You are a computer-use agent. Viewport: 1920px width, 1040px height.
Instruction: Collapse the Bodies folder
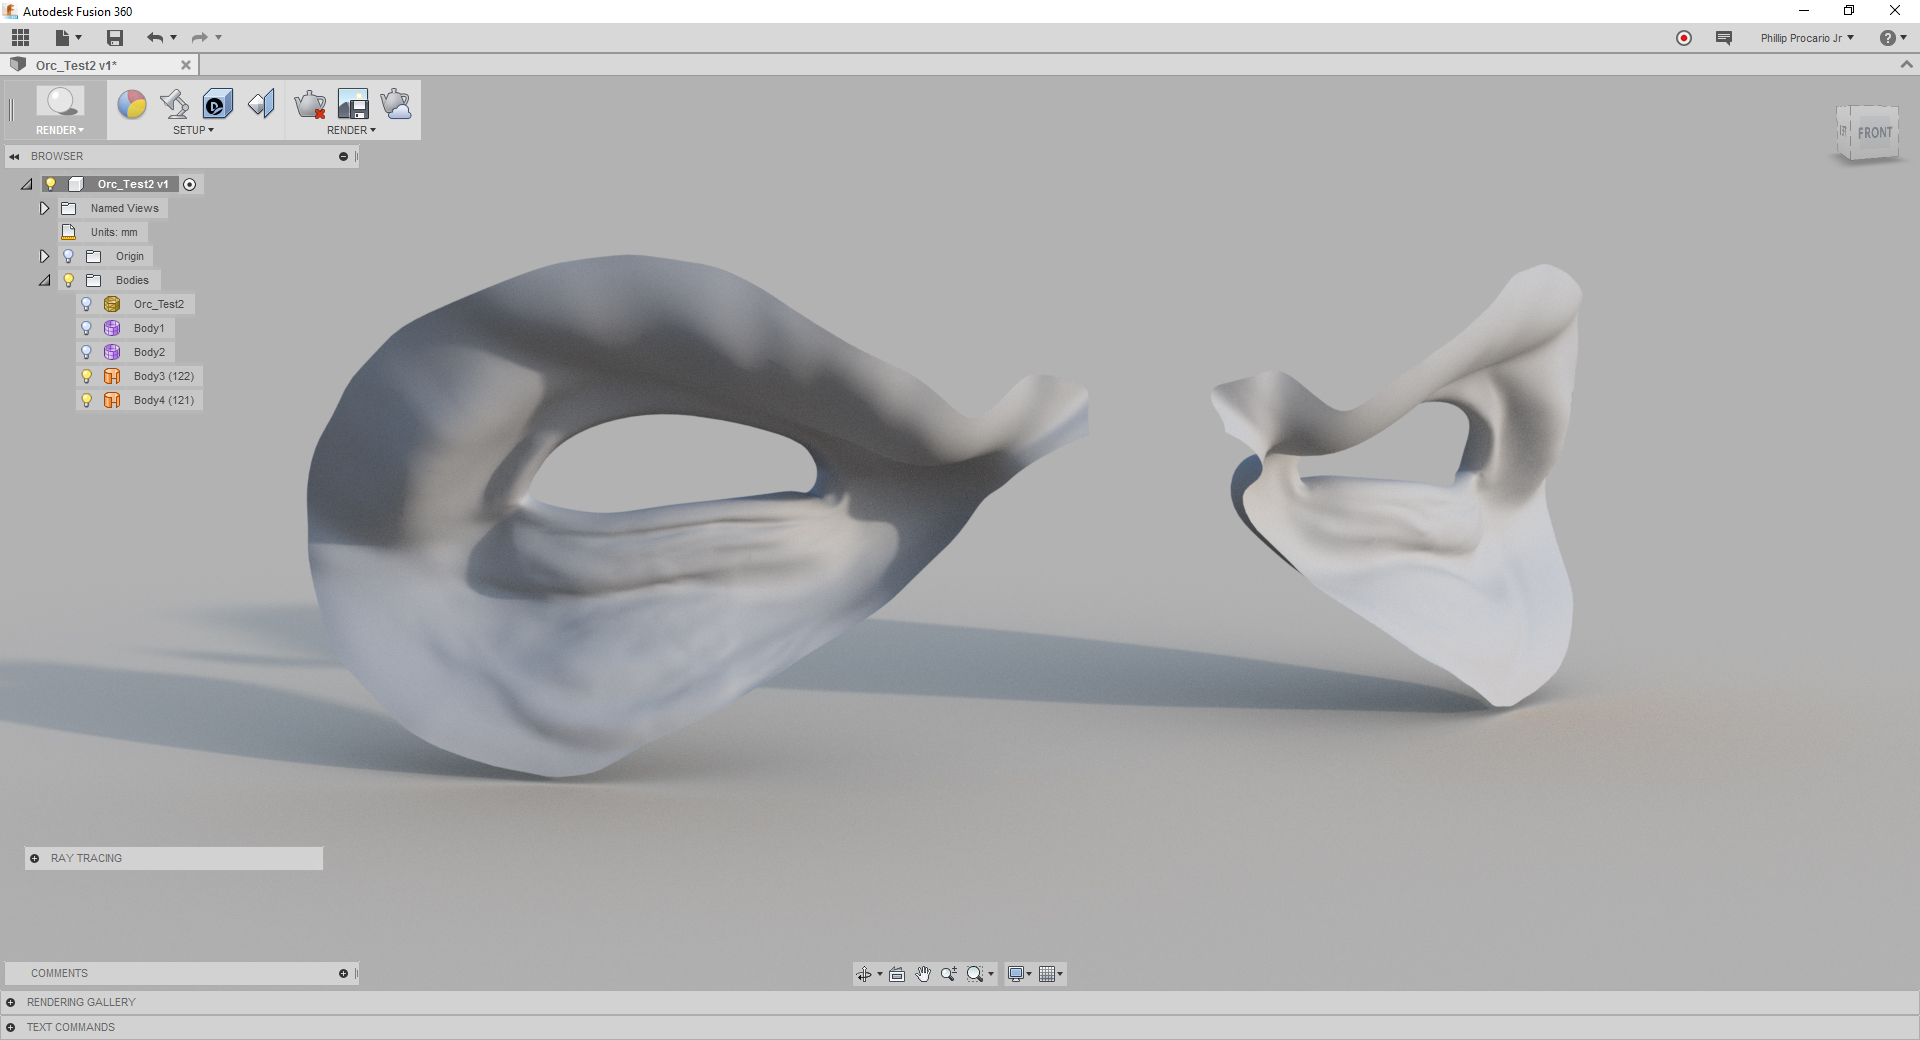click(45, 280)
